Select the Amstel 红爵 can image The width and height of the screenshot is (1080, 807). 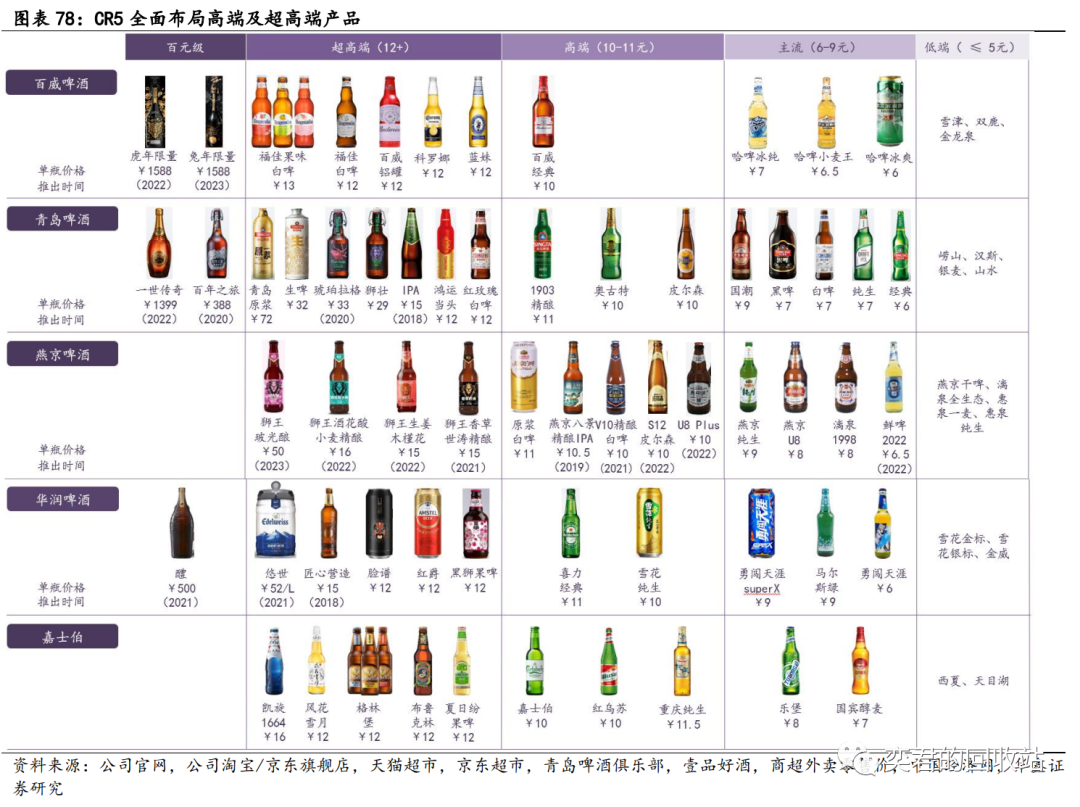coord(428,523)
